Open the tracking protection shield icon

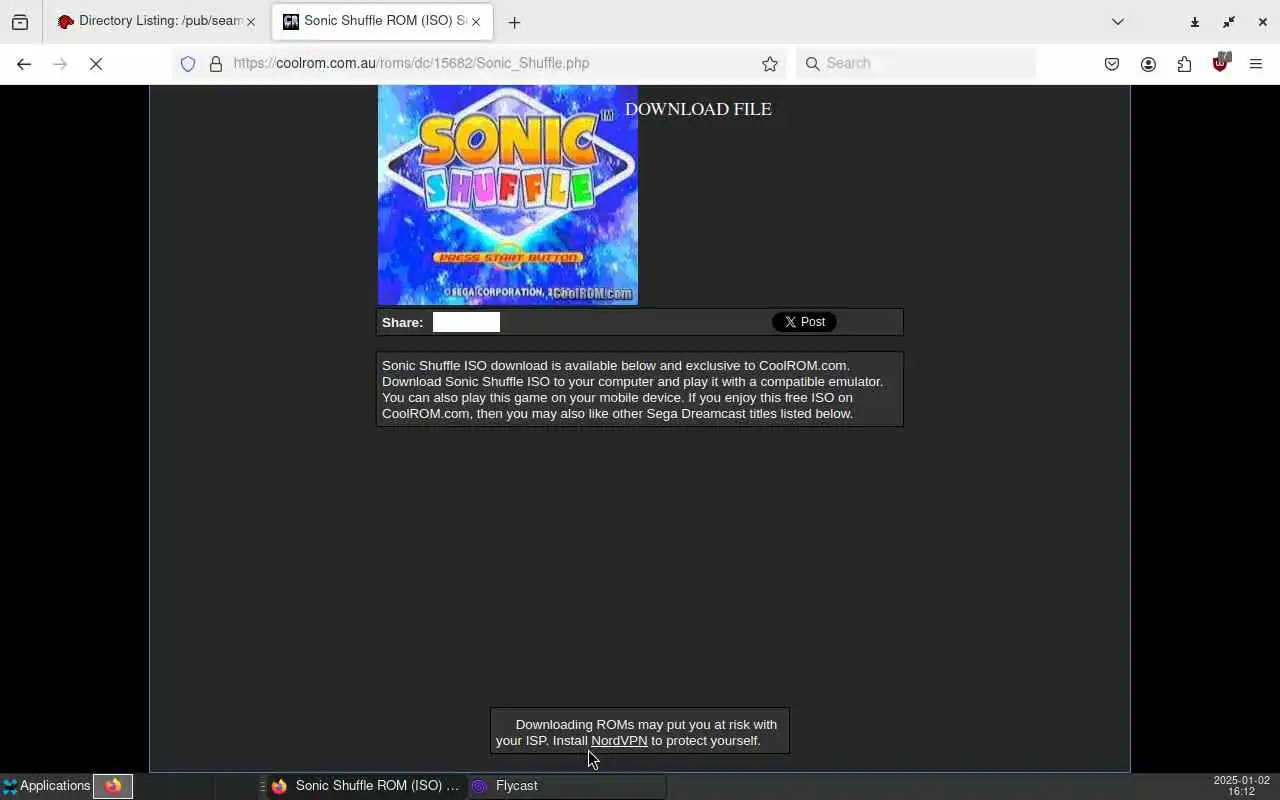[x=188, y=64]
